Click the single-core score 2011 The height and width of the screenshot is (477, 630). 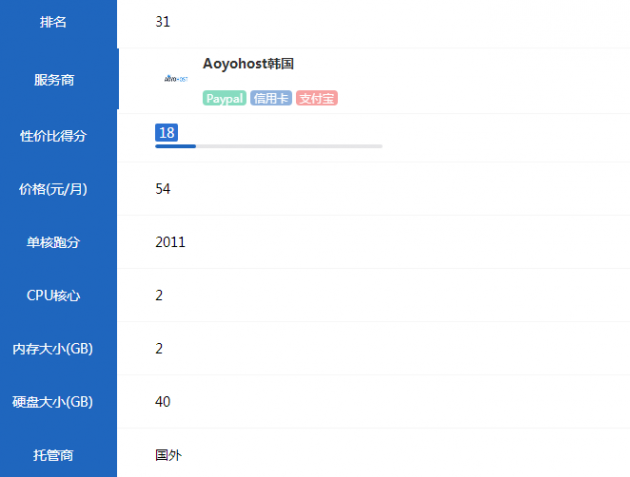170,242
